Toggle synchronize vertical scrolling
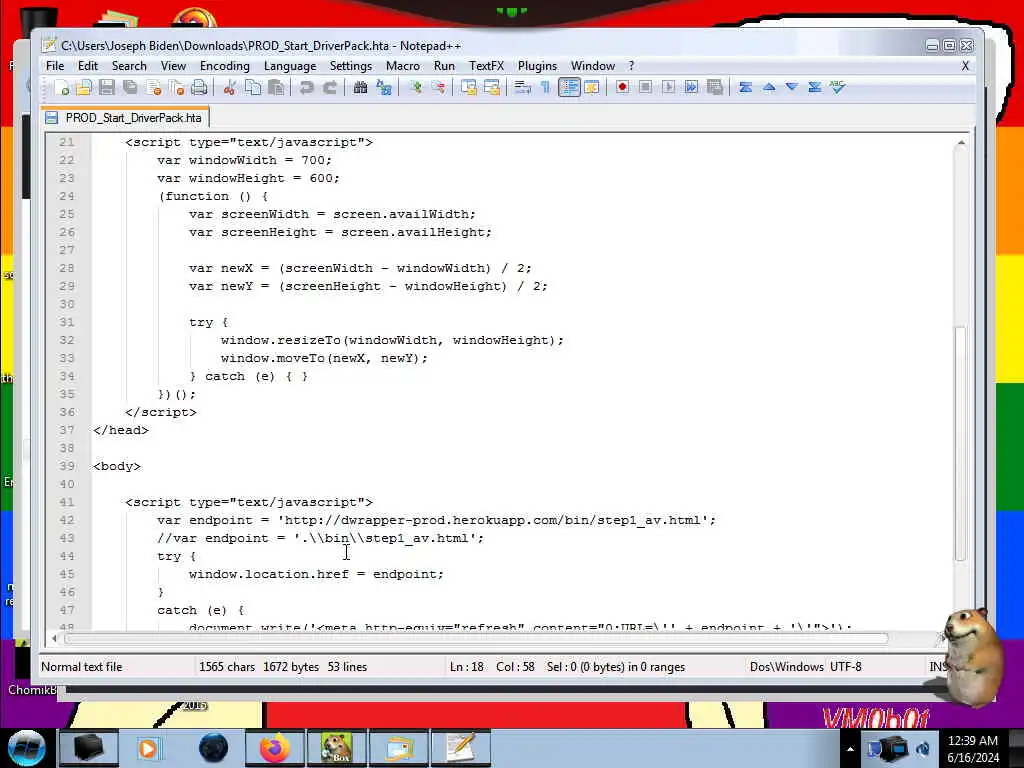Screen dimensions: 1024x768 (468, 88)
